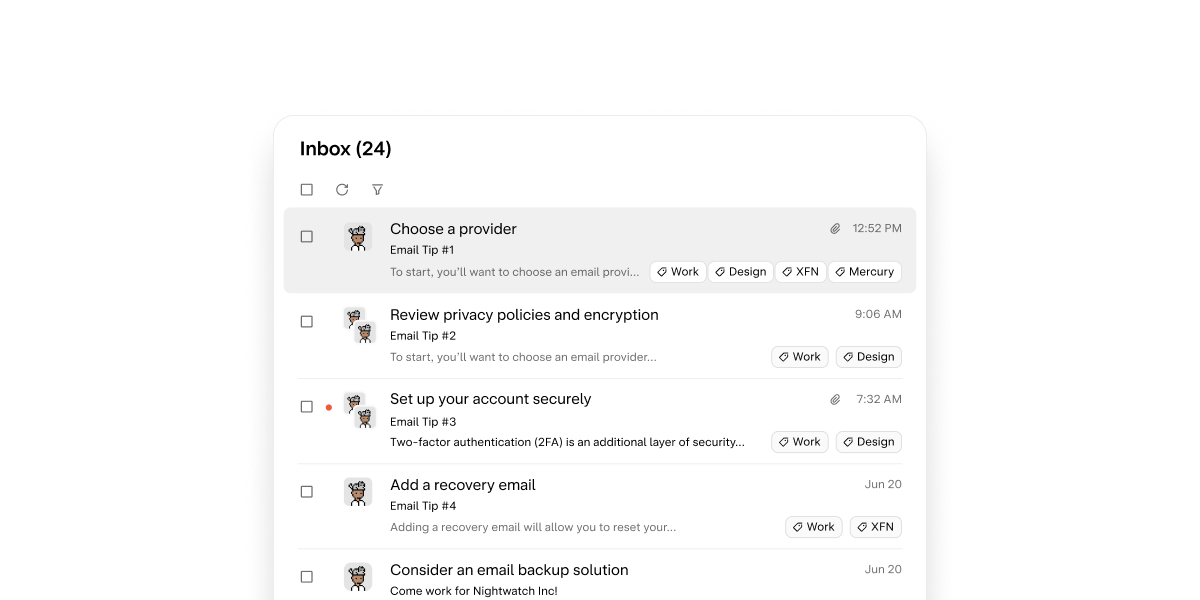Click the Design tag on Set up your account securely
Image resolution: width=1200 pixels, height=600 pixels.
tap(868, 441)
